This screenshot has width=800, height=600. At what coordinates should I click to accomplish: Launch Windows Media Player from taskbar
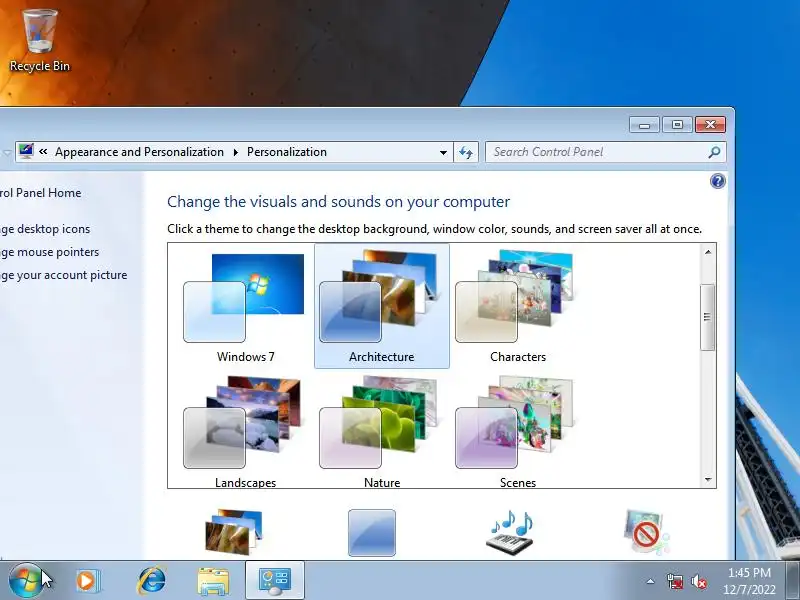click(x=88, y=581)
